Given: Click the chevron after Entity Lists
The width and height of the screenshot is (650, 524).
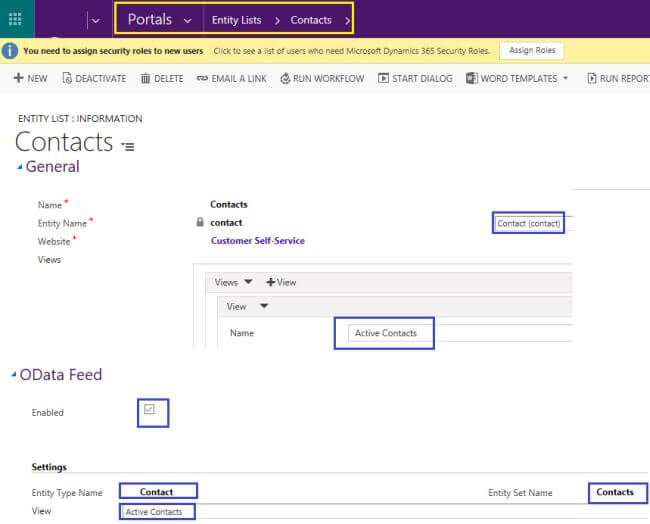Looking at the screenshot, I should 277,21.
